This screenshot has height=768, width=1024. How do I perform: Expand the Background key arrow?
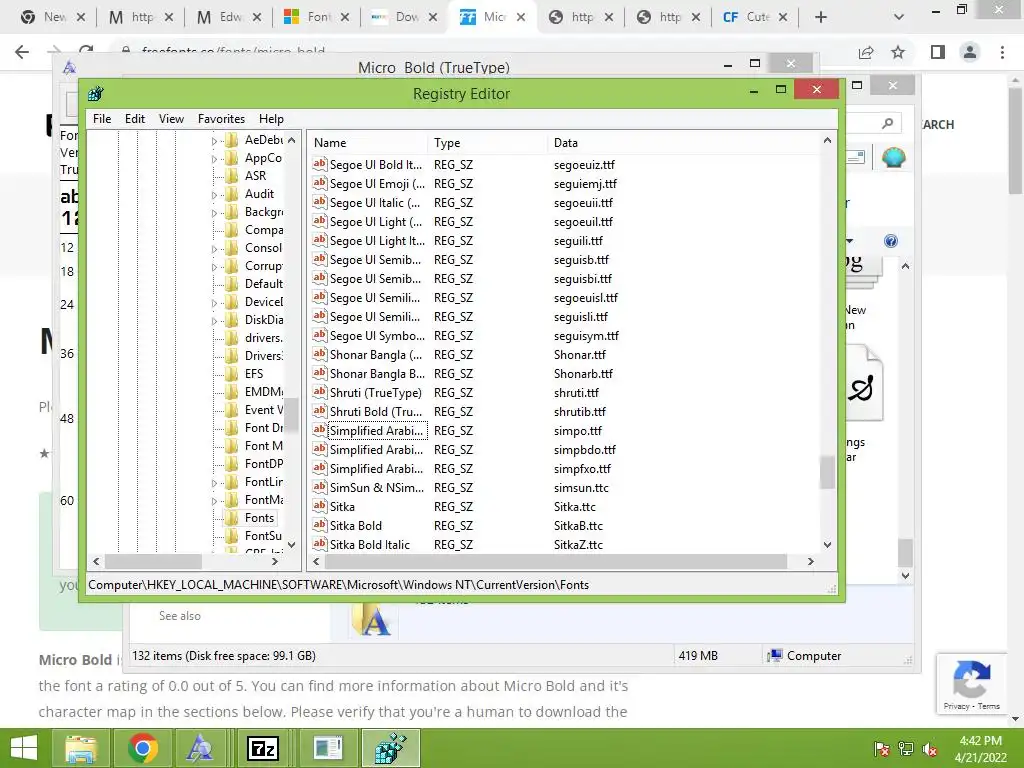pyautogui.click(x=214, y=213)
